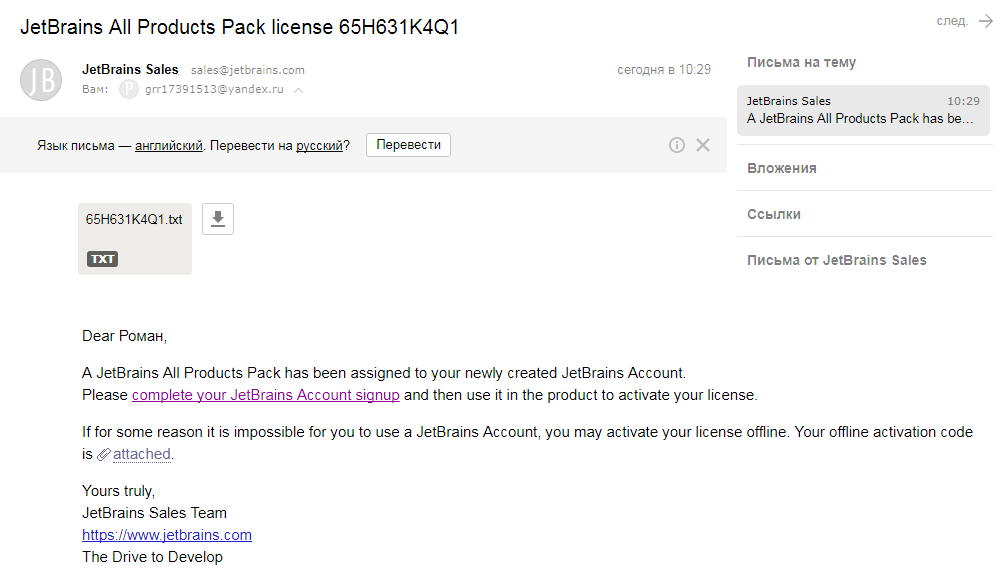The image size is (1006, 585).
Task: Visit https://www.jetbrains.com link
Action: pyautogui.click(x=167, y=535)
